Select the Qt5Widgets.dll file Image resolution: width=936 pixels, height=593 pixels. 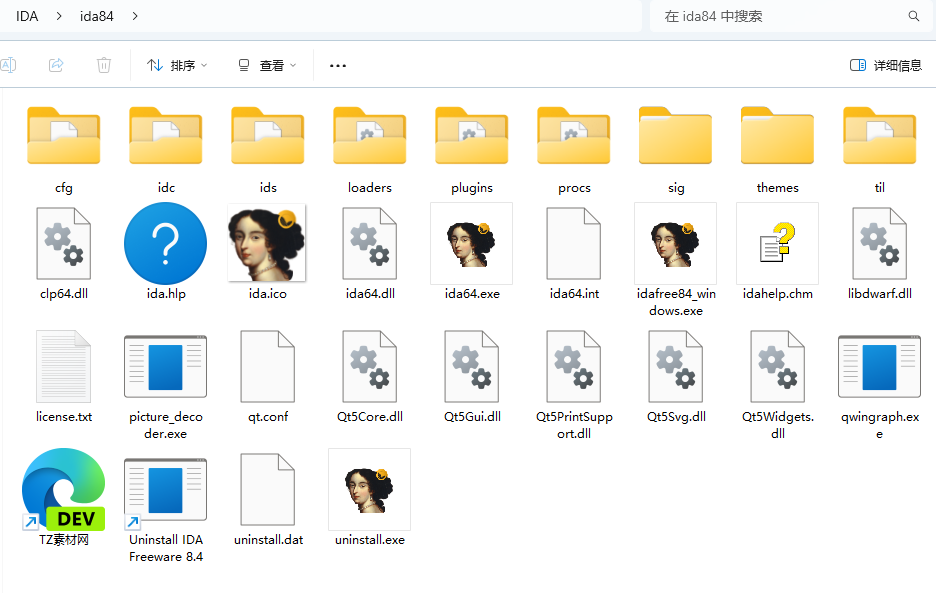(x=778, y=366)
